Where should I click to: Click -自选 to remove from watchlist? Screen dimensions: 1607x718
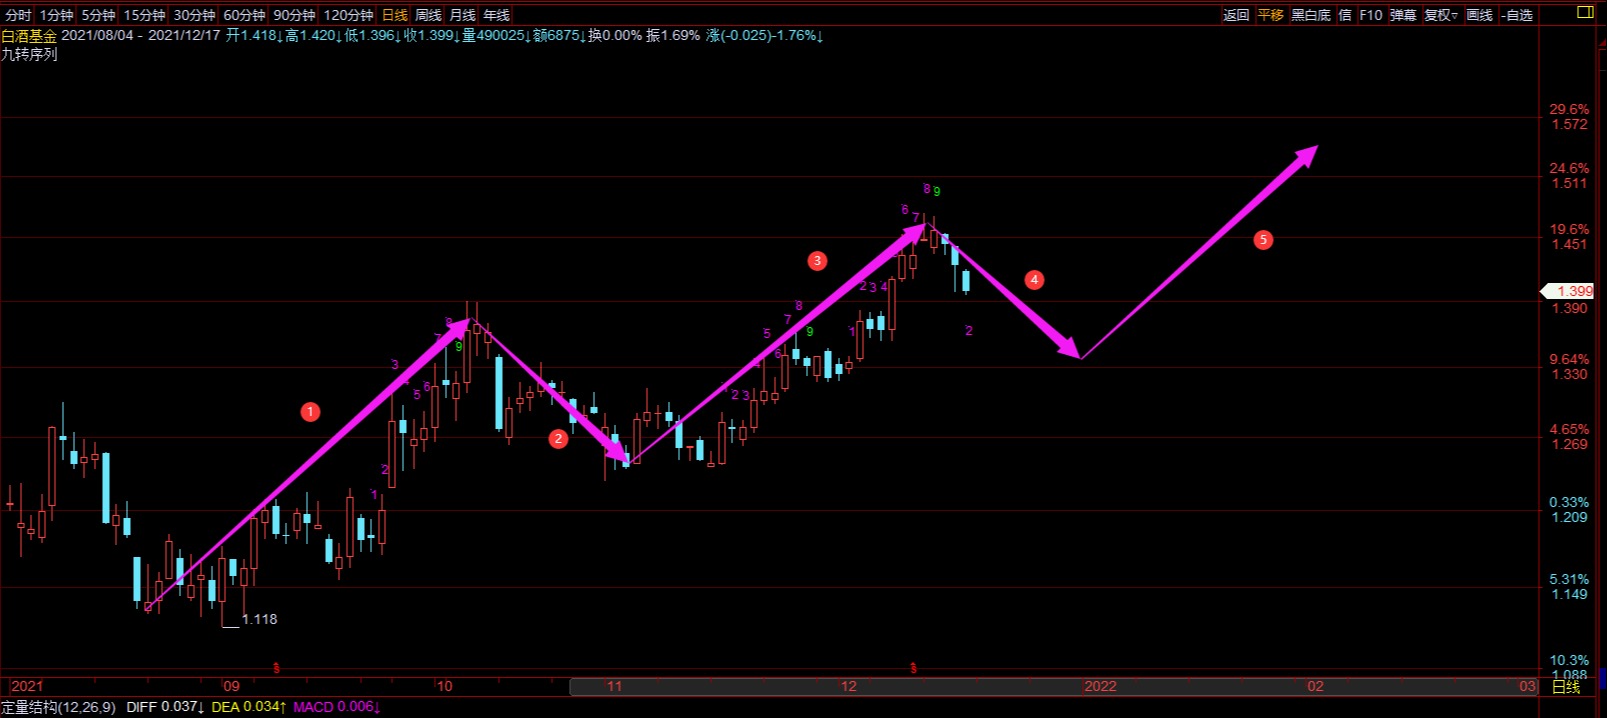[x=1517, y=15]
